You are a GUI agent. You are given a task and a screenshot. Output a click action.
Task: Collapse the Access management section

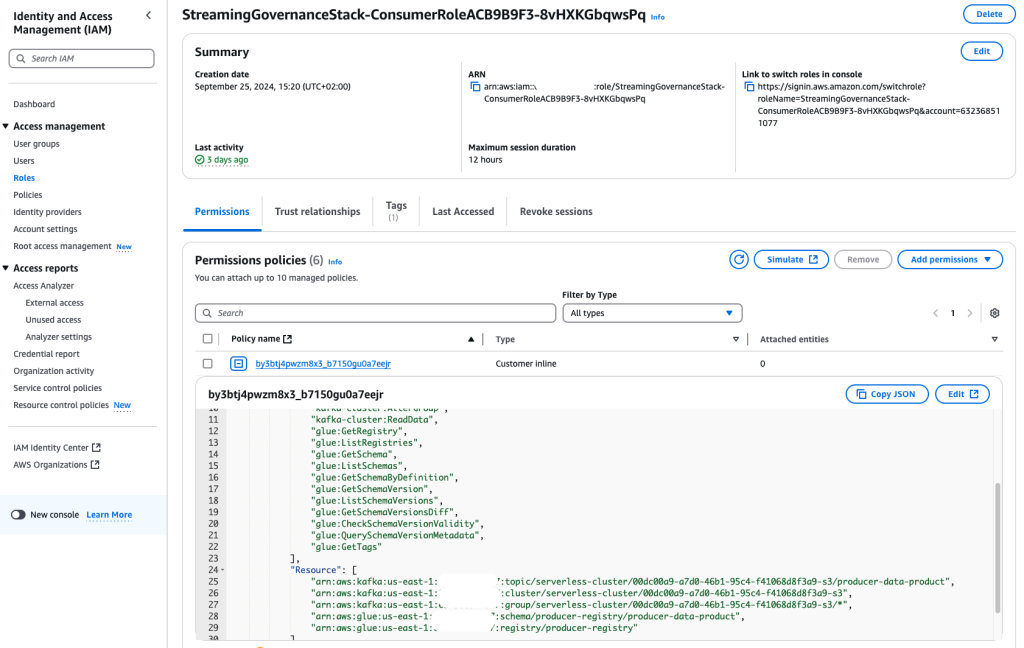[x=6, y=126]
